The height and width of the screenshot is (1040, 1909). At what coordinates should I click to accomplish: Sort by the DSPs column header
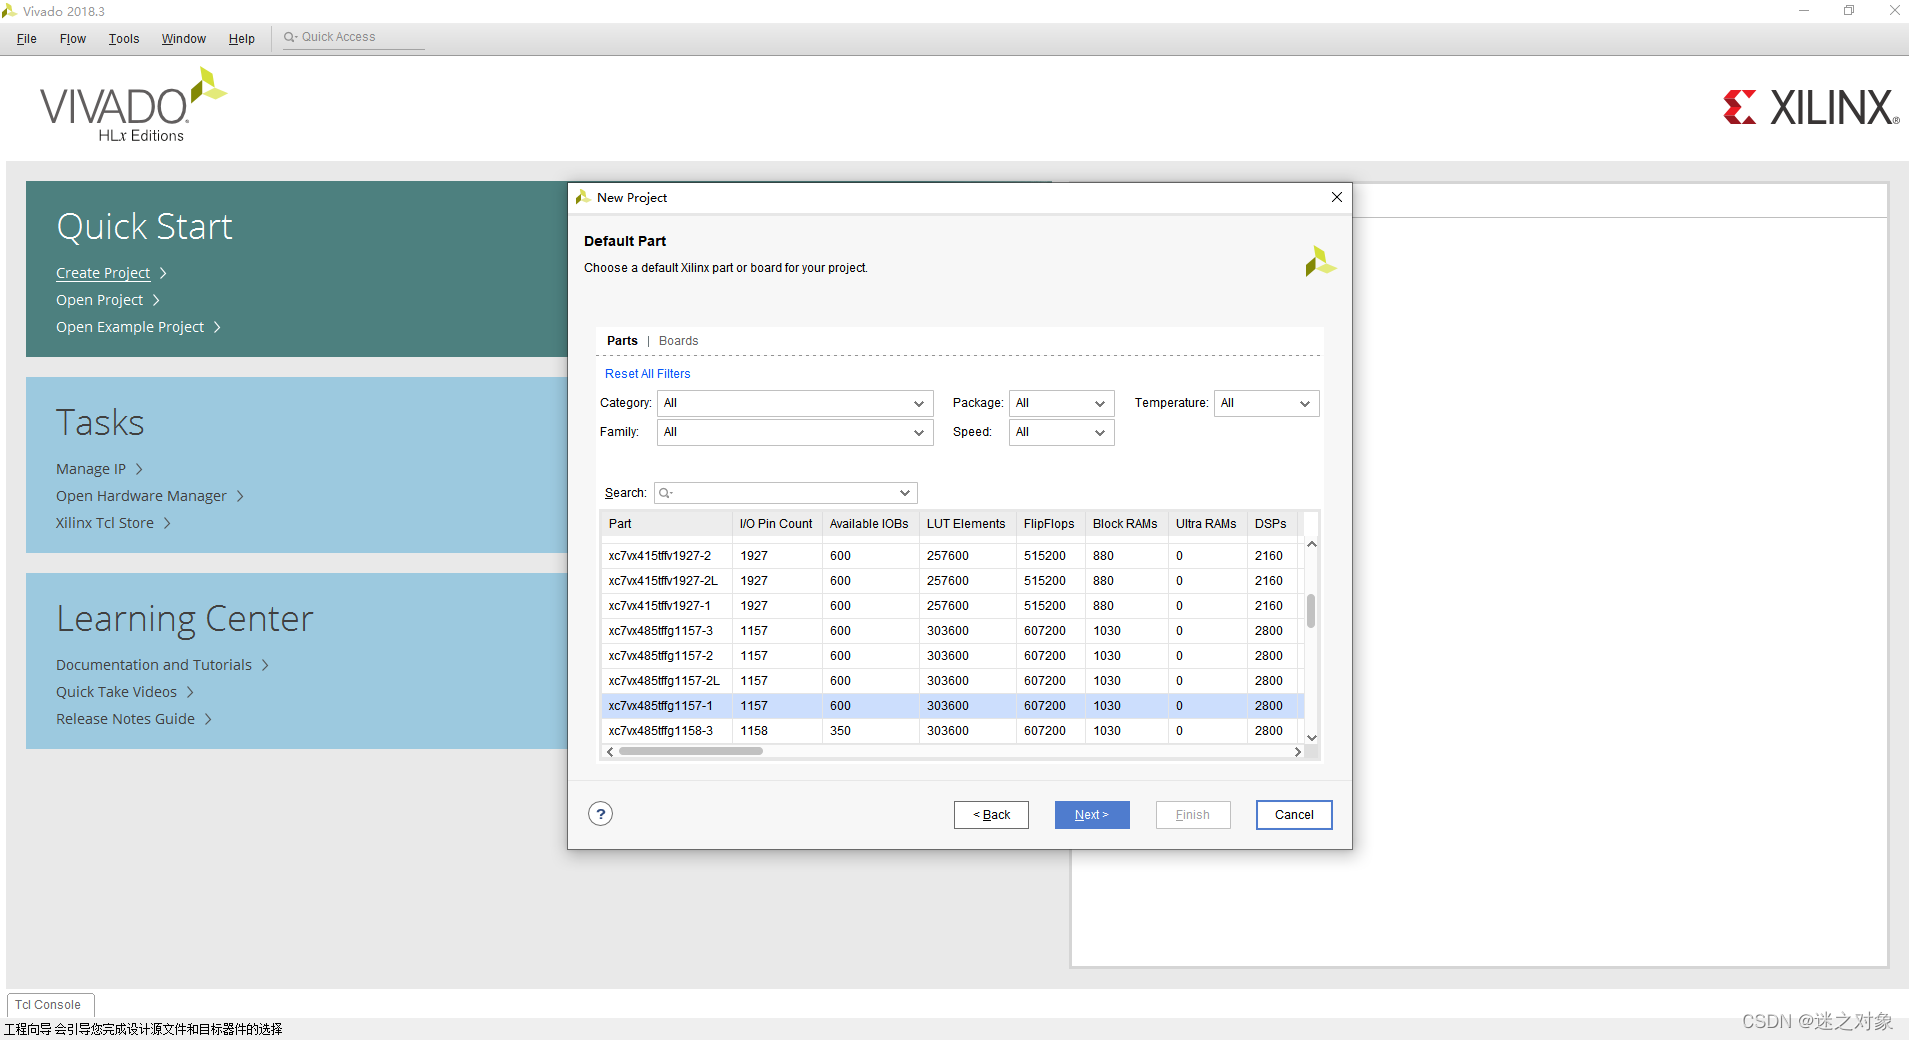coord(1271,524)
